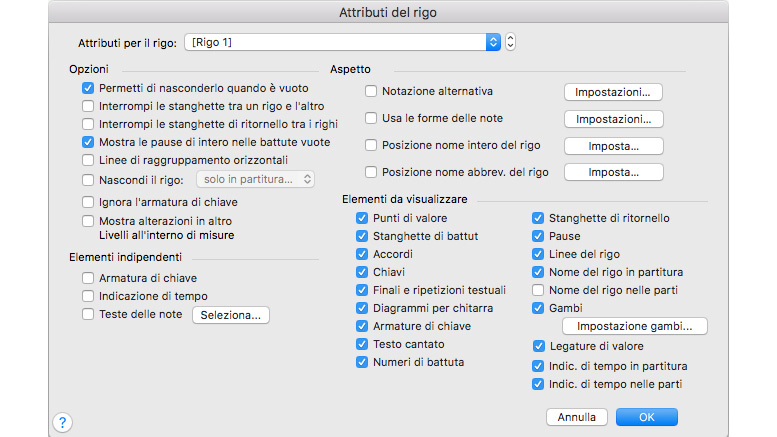The height and width of the screenshot is (437, 777).
Task: Click the Annulla button
Action: point(577,417)
